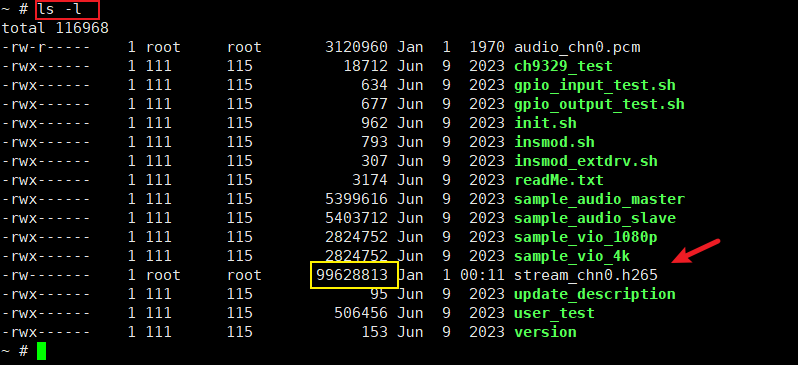Click the highlighted 99628813 file size

(352, 275)
